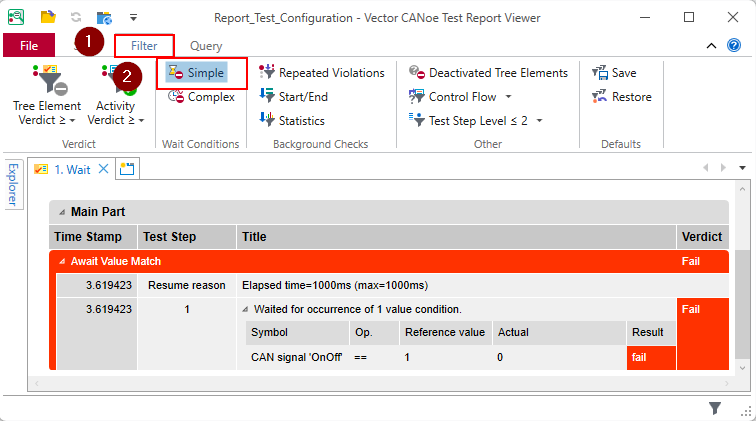Viewport: 756px width, 421px height.
Task: Switch to the Query ribbon tab
Action: click(x=206, y=46)
